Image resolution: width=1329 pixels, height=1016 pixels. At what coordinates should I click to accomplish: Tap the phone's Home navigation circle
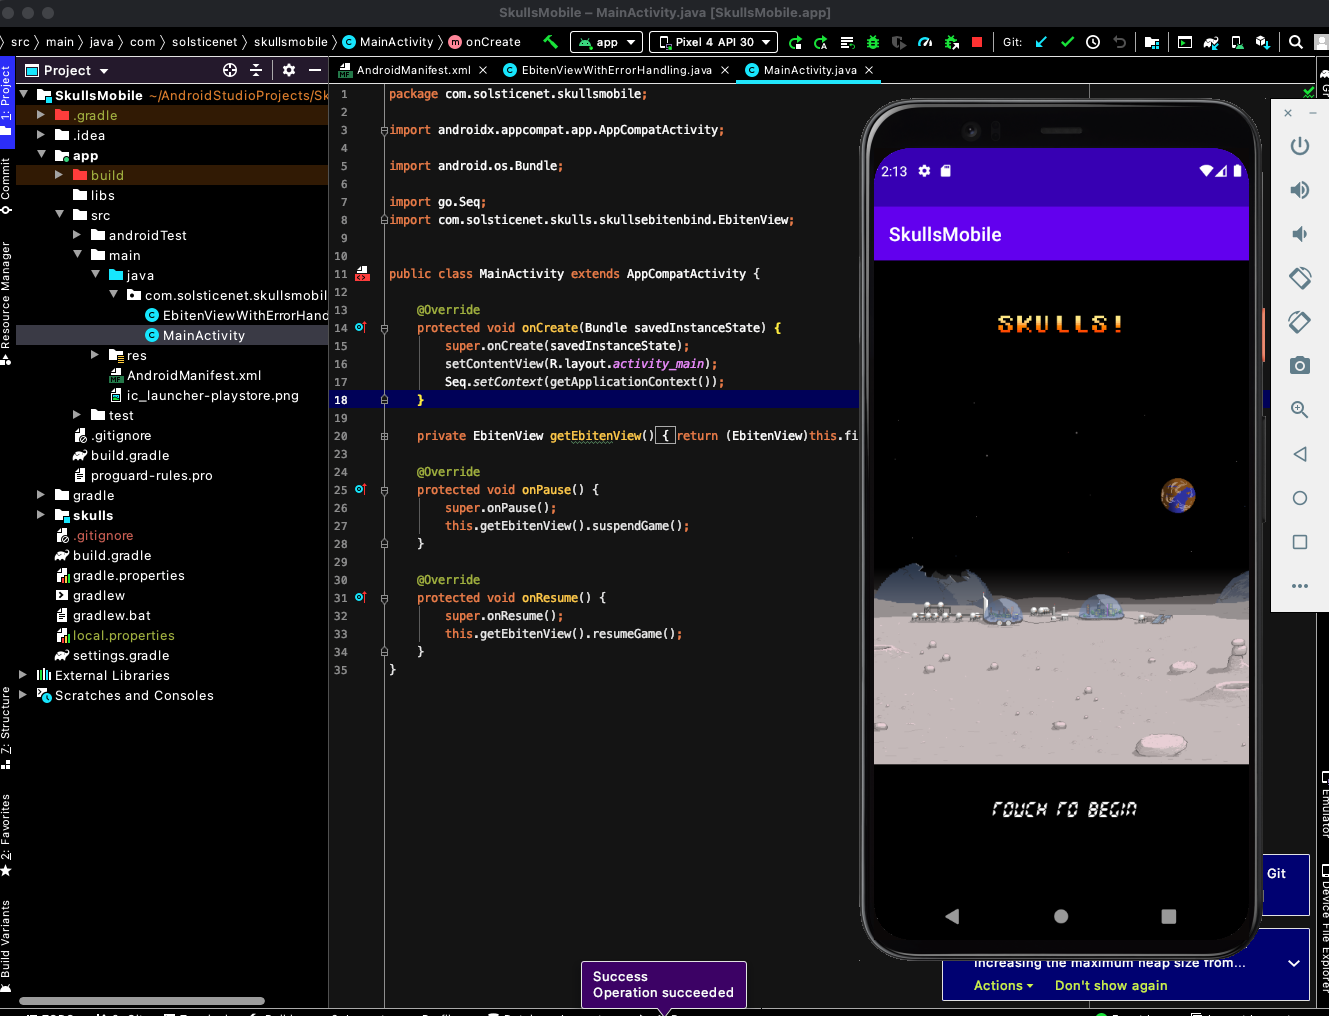1061,916
